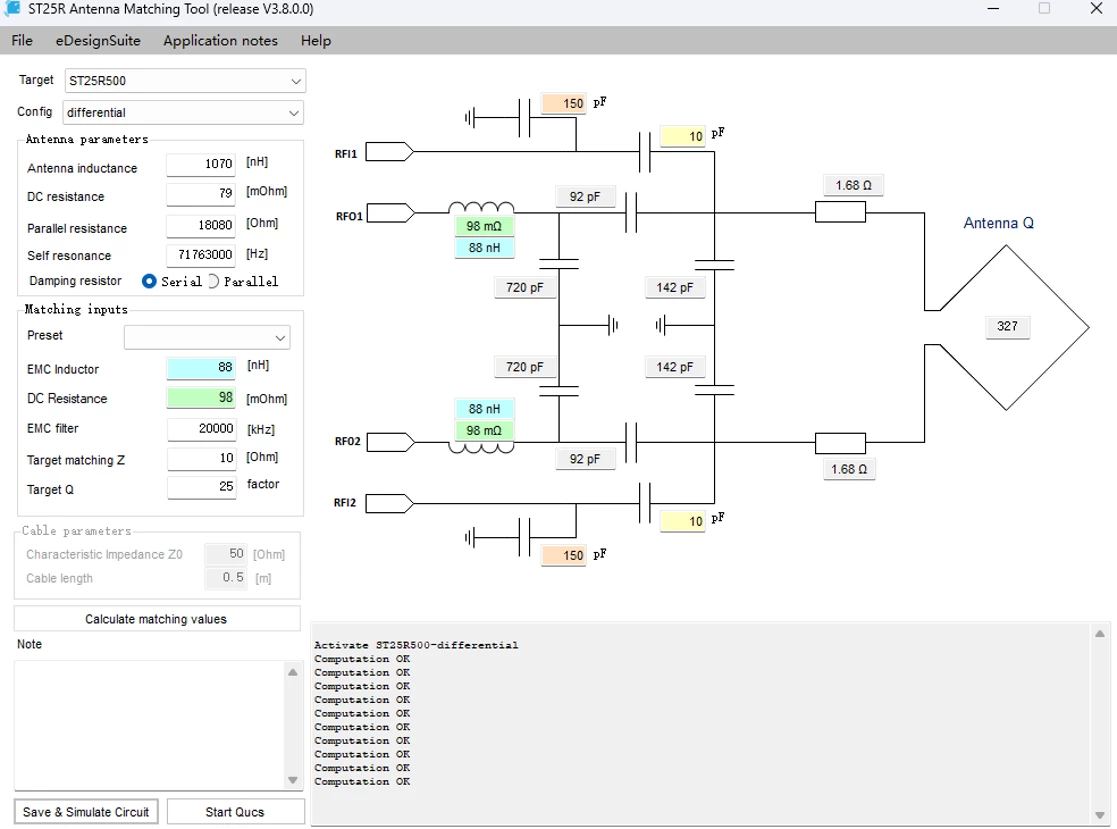Click the RFO2 98 mΩ label
1117x829 pixels.
click(x=484, y=430)
